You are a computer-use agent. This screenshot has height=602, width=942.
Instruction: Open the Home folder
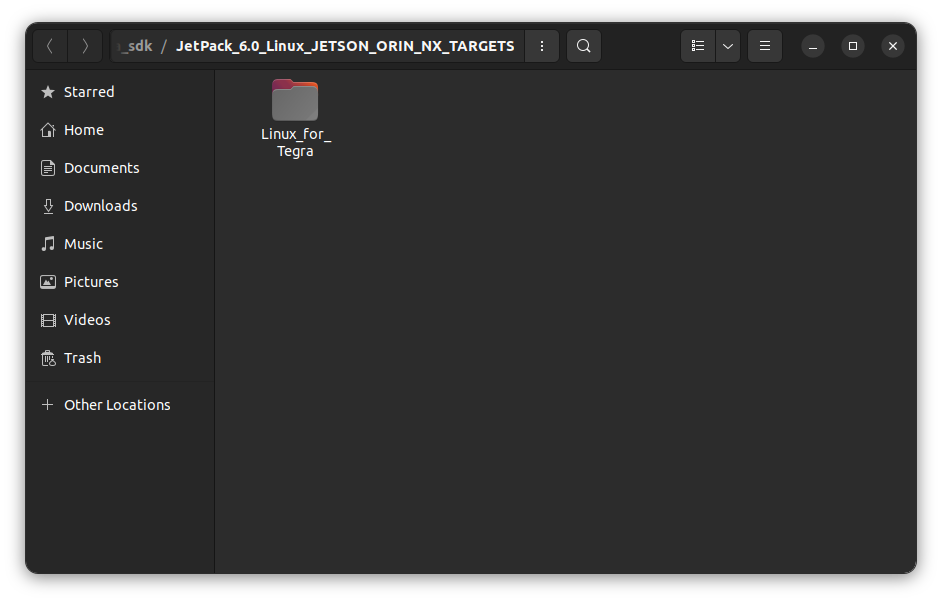[x=83, y=129]
